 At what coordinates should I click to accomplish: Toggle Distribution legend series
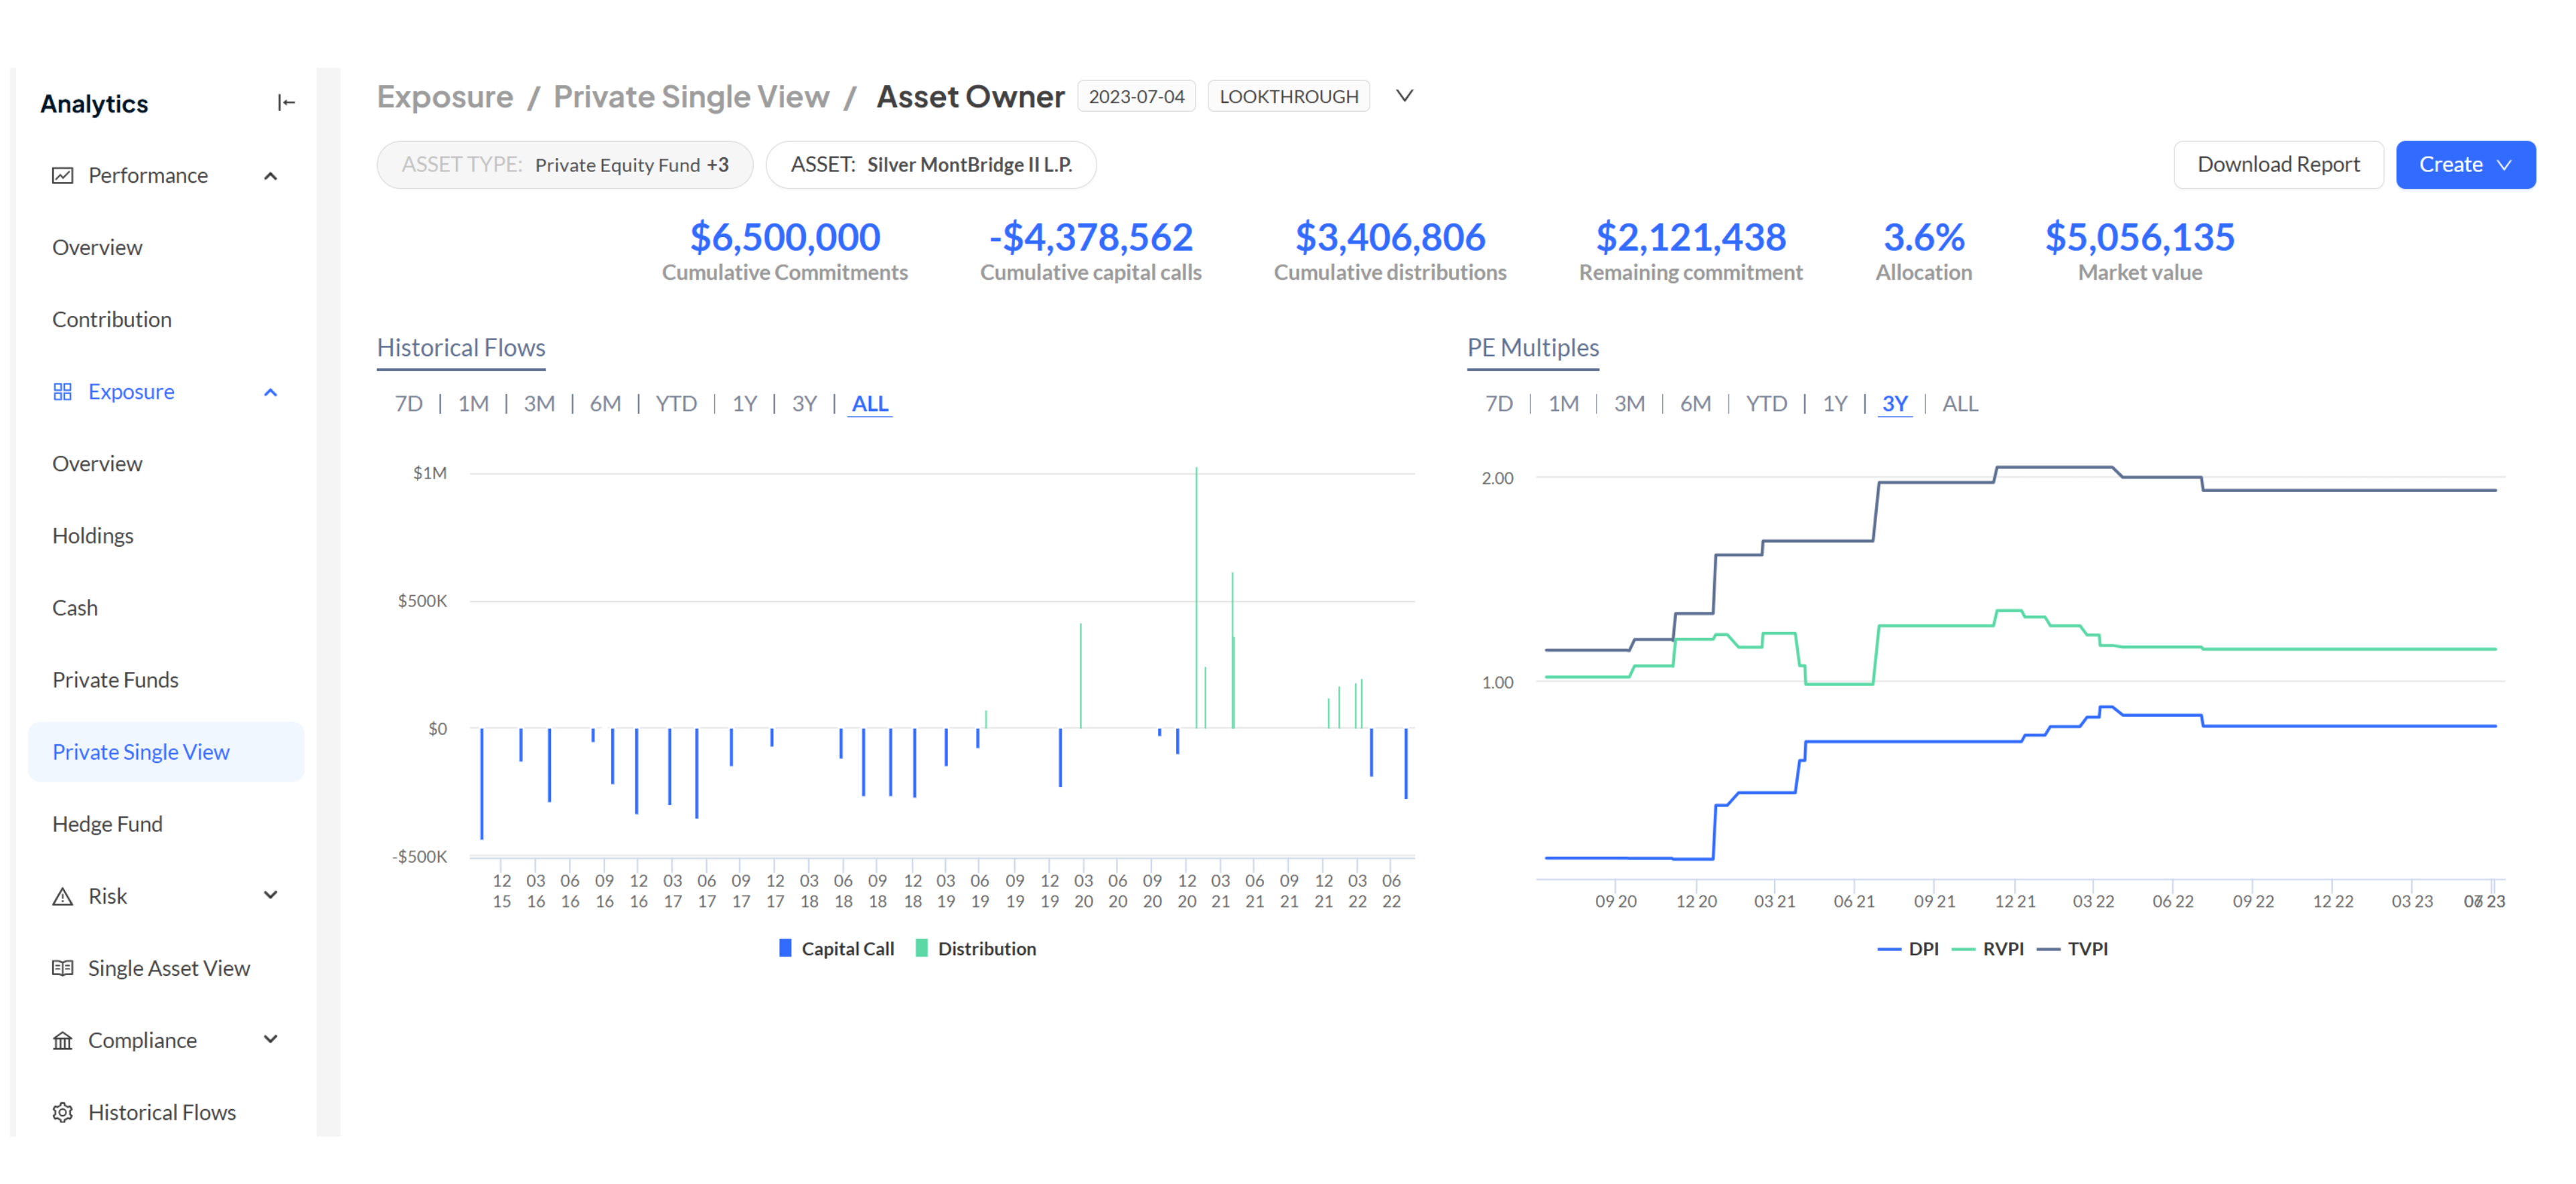[x=975, y=949]
